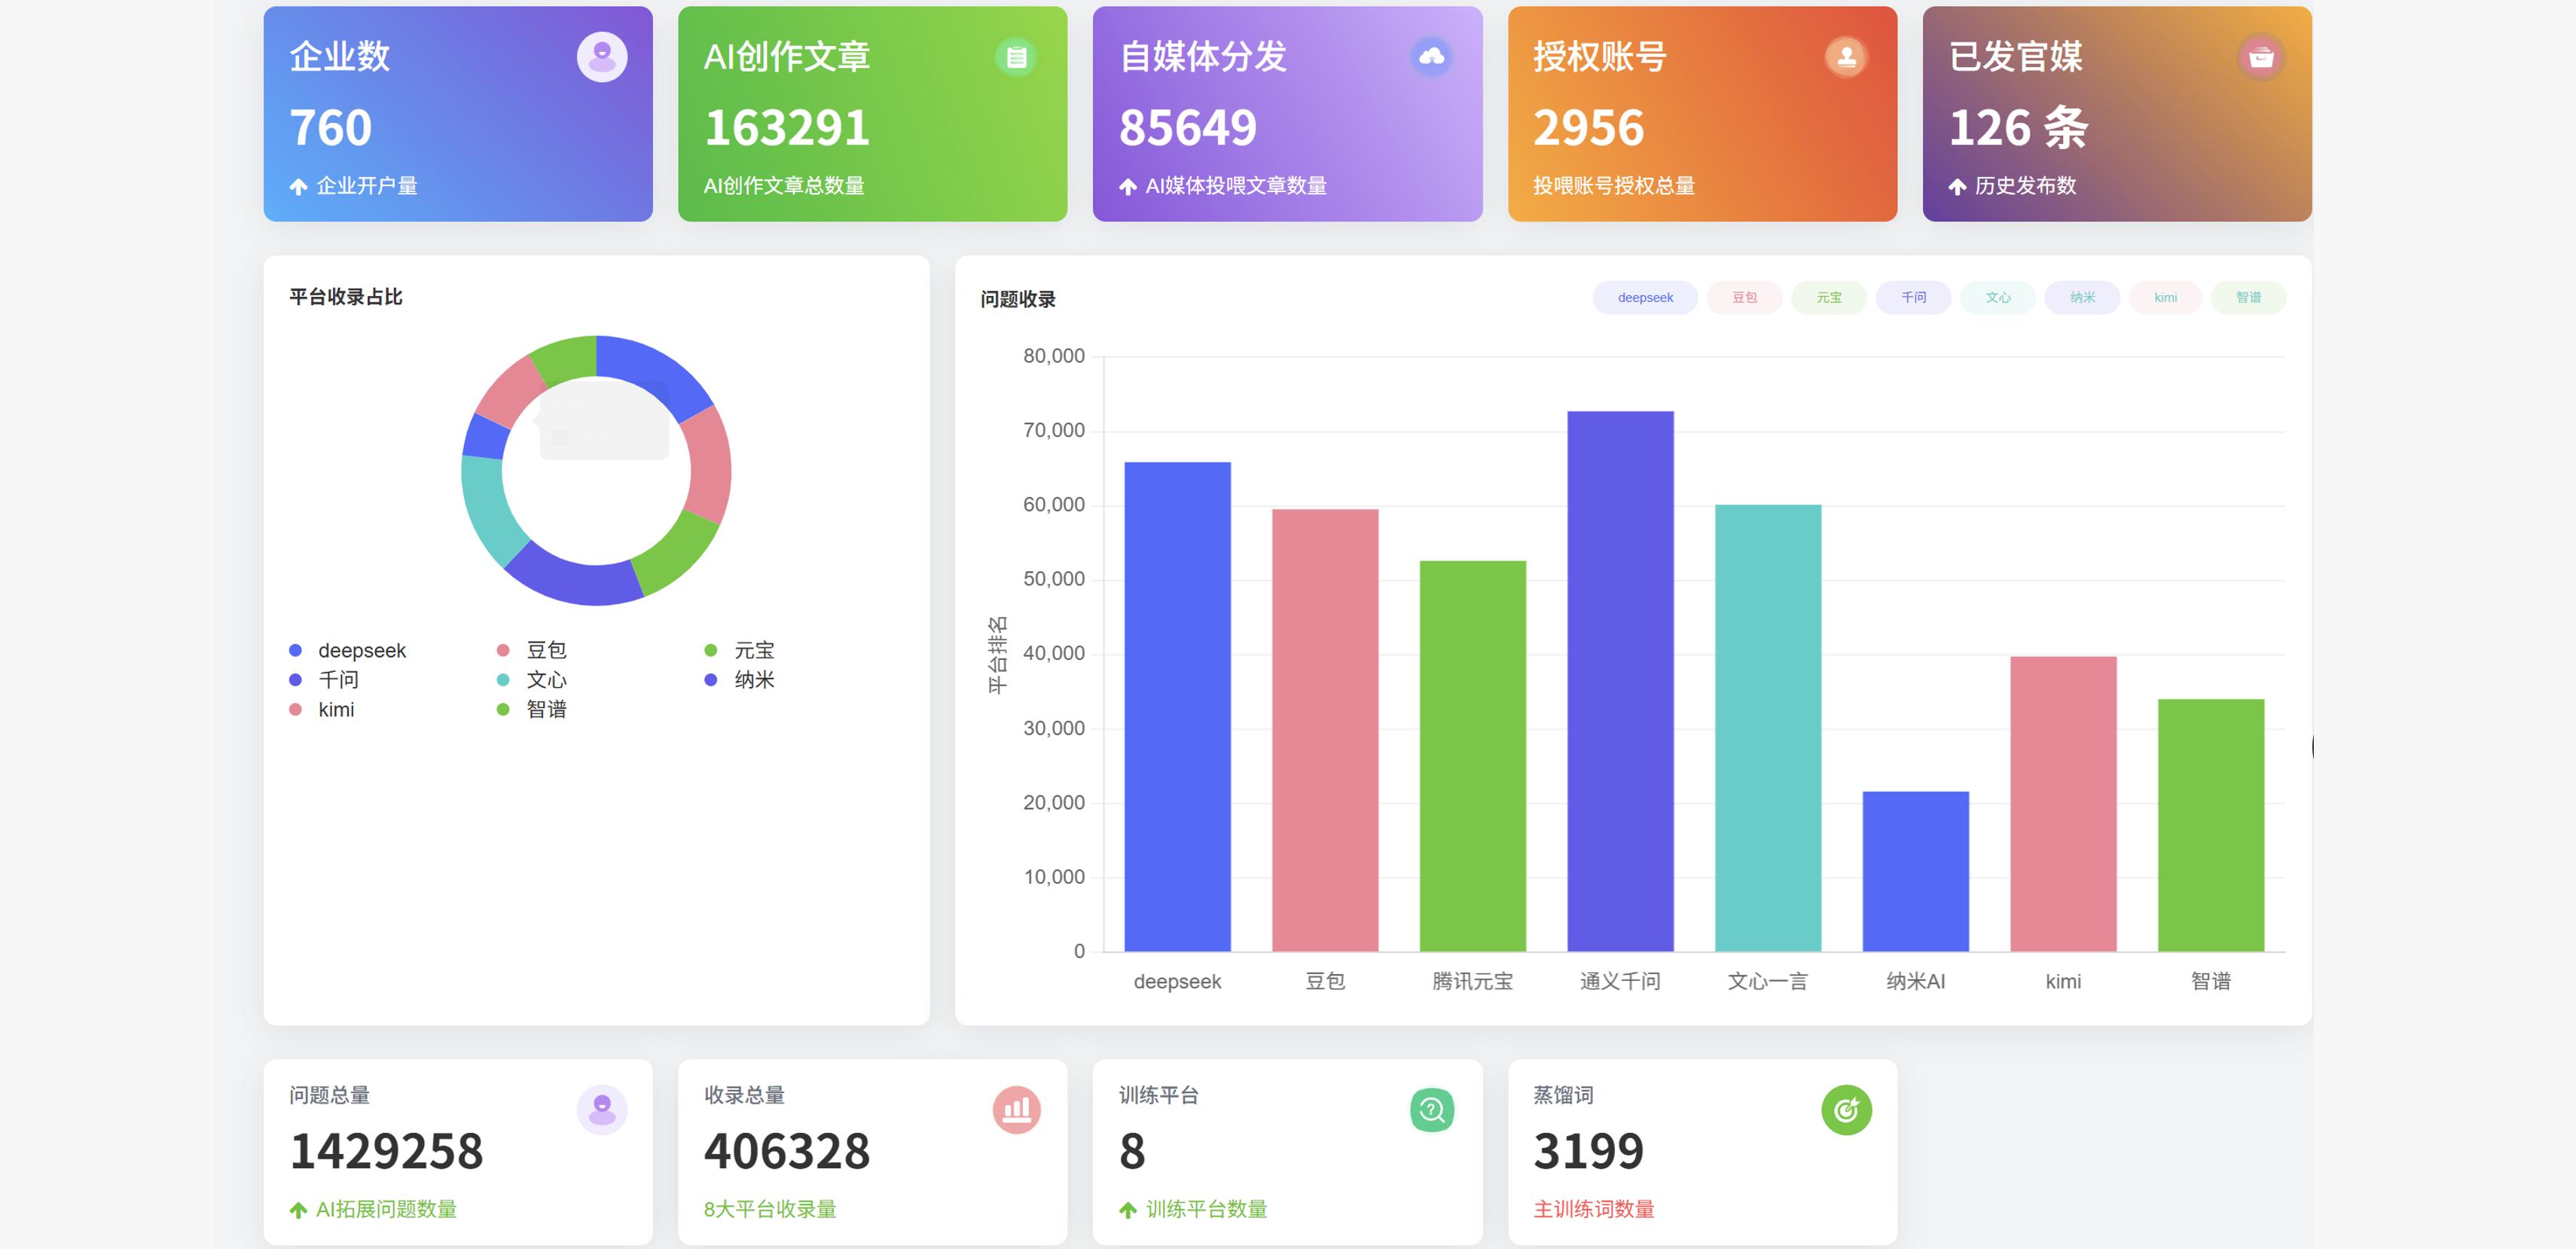This screenshot has width=2576, height=1249.
Task: Click the bar chart icon on 收录总量 card
Action: point(1016,1110)
